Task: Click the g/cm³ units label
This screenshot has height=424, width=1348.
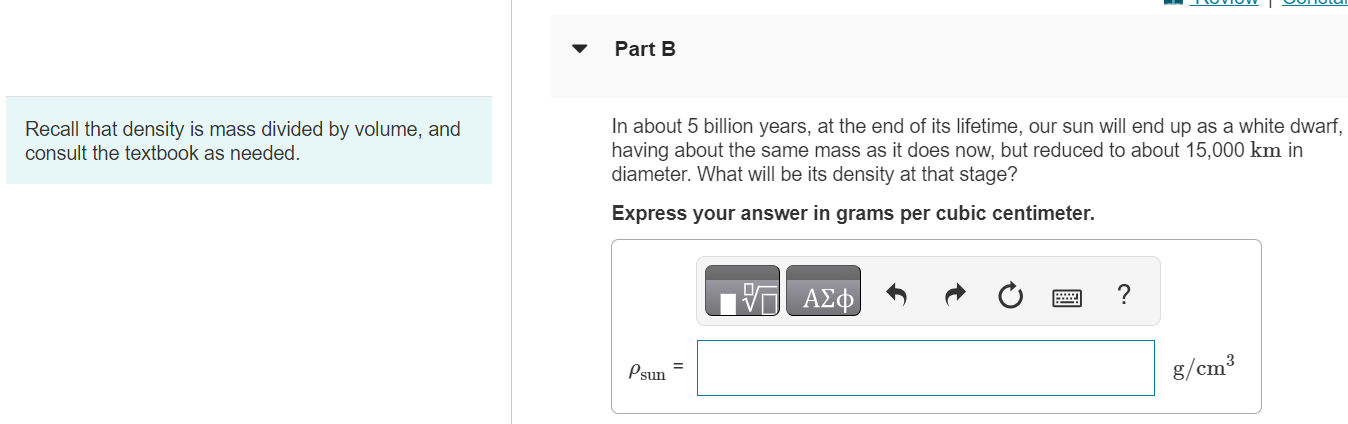Action: point(1204,367)
